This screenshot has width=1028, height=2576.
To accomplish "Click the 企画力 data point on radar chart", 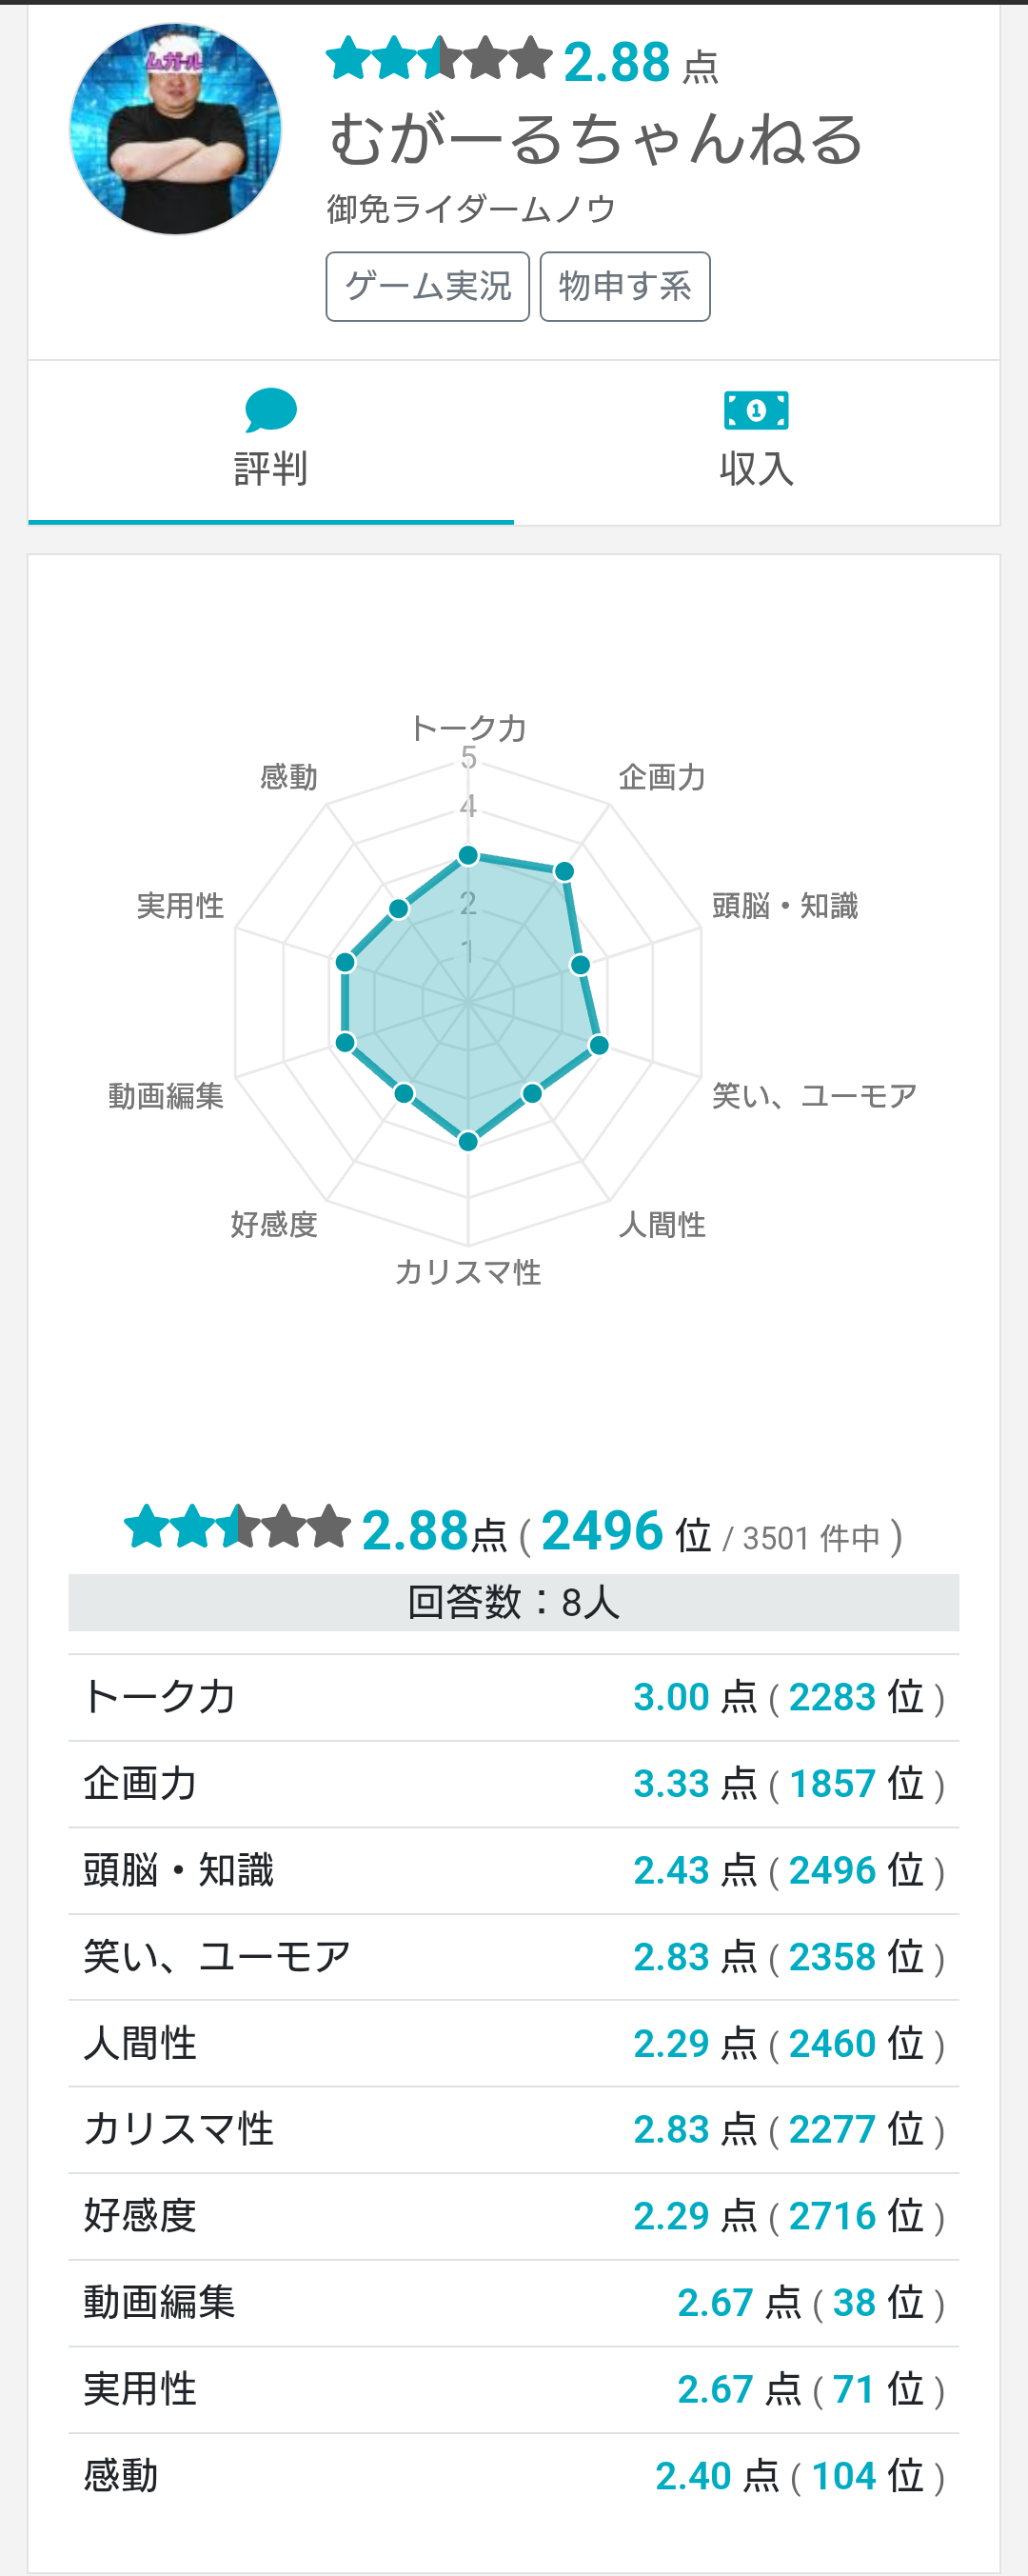I will 564,871.
